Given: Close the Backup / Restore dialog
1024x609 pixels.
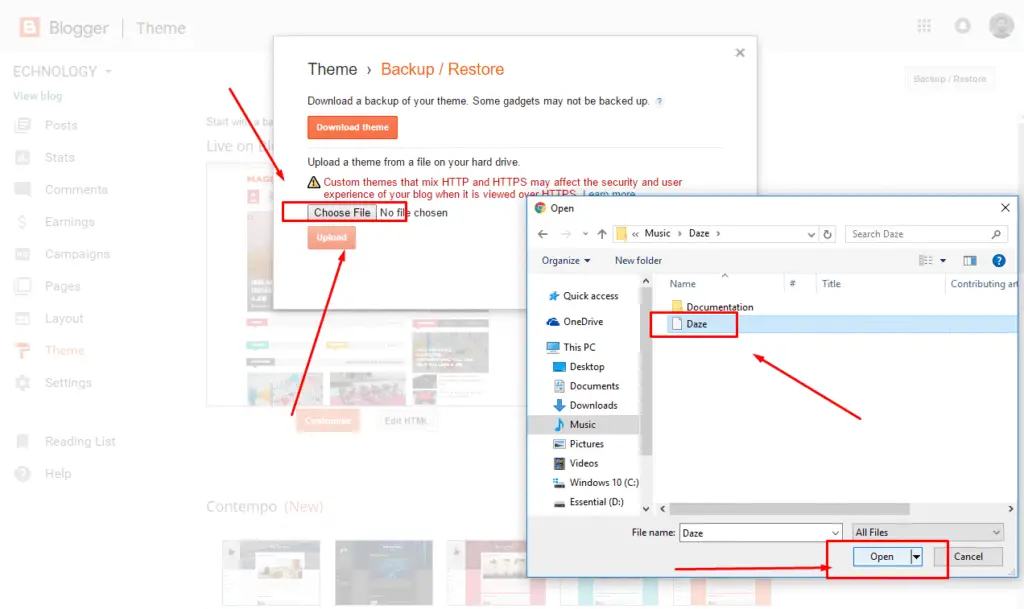Looking at the screenshot, I should click(740, 53).
